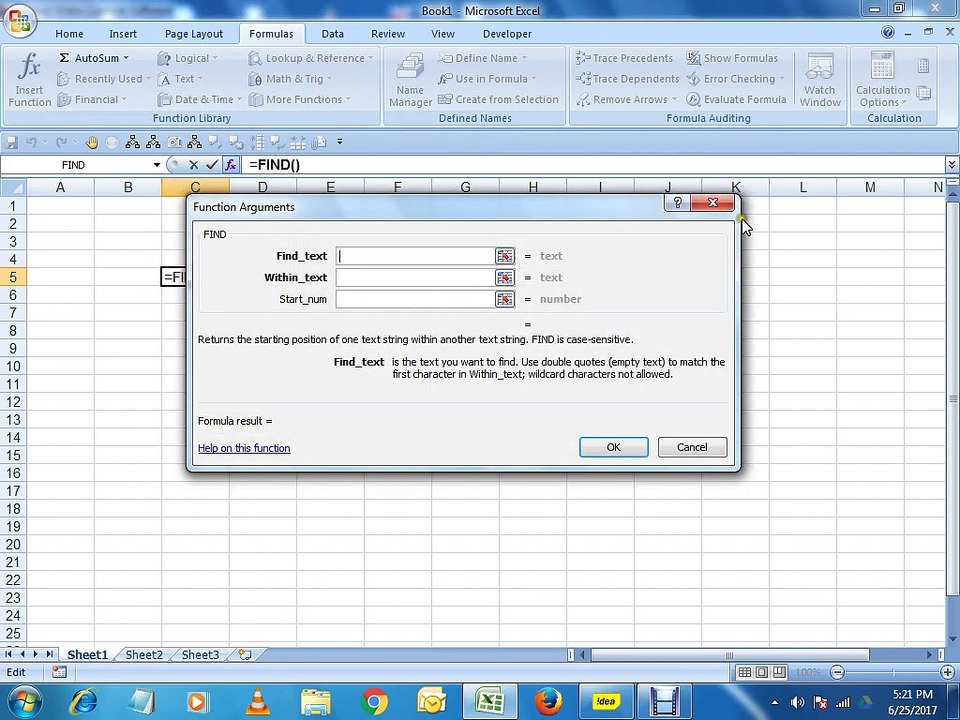The image size is (960, 720).
Task: Open the Review tab
Action: tap(388, 34)
